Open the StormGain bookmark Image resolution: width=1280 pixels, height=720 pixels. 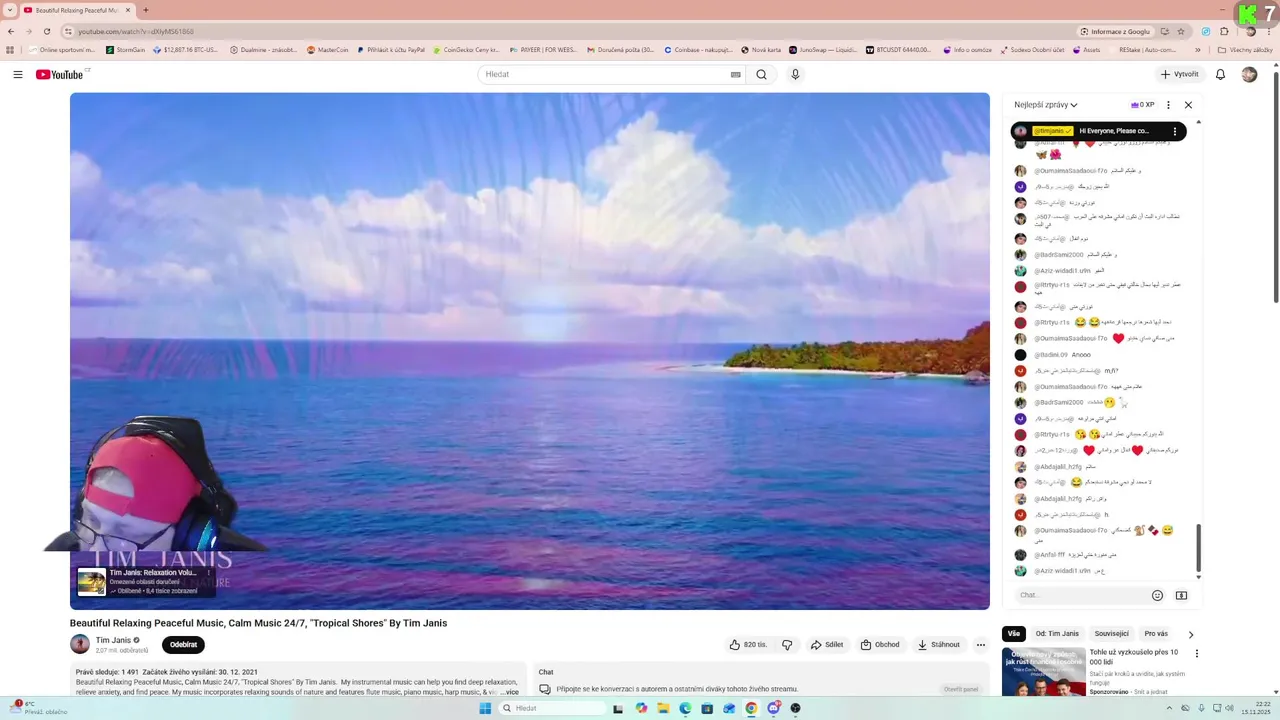(x=124, y=49)
